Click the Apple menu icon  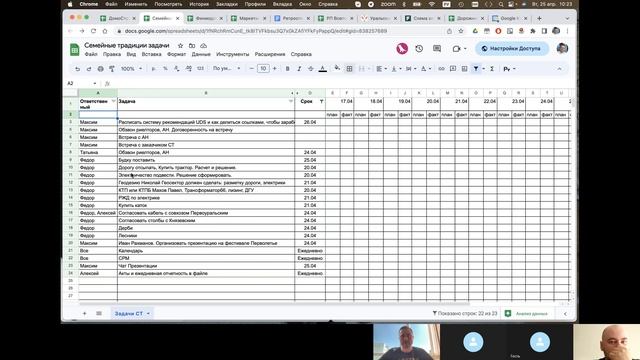pos(70,4)
